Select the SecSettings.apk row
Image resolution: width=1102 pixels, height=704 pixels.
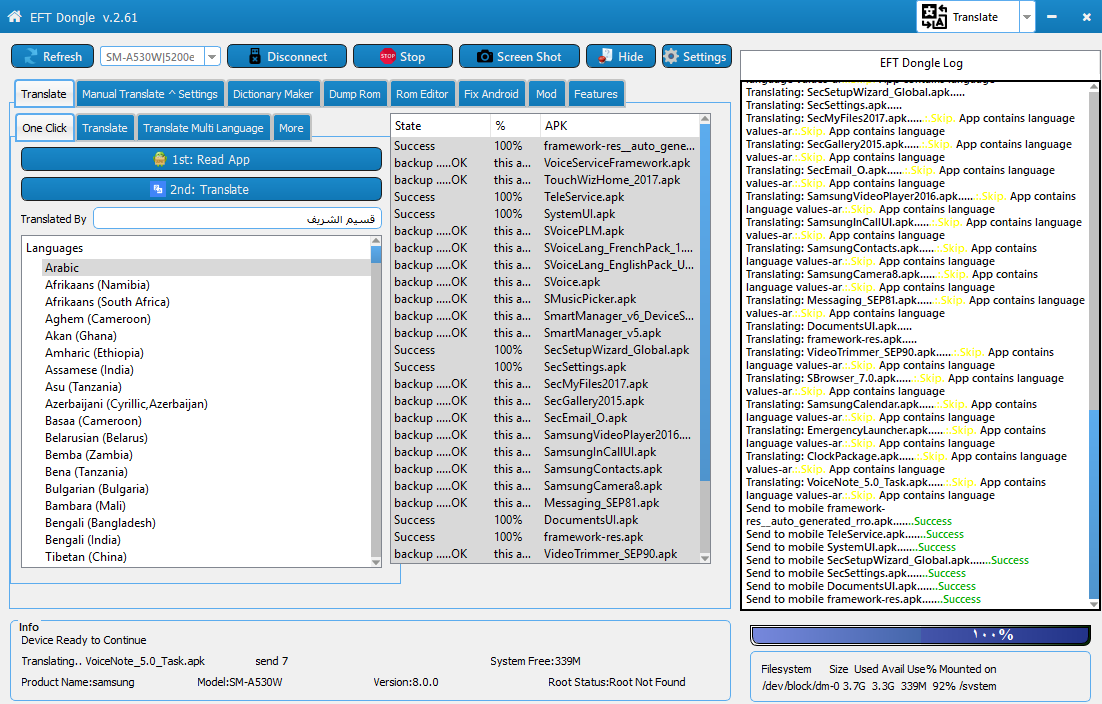(545, 367)
